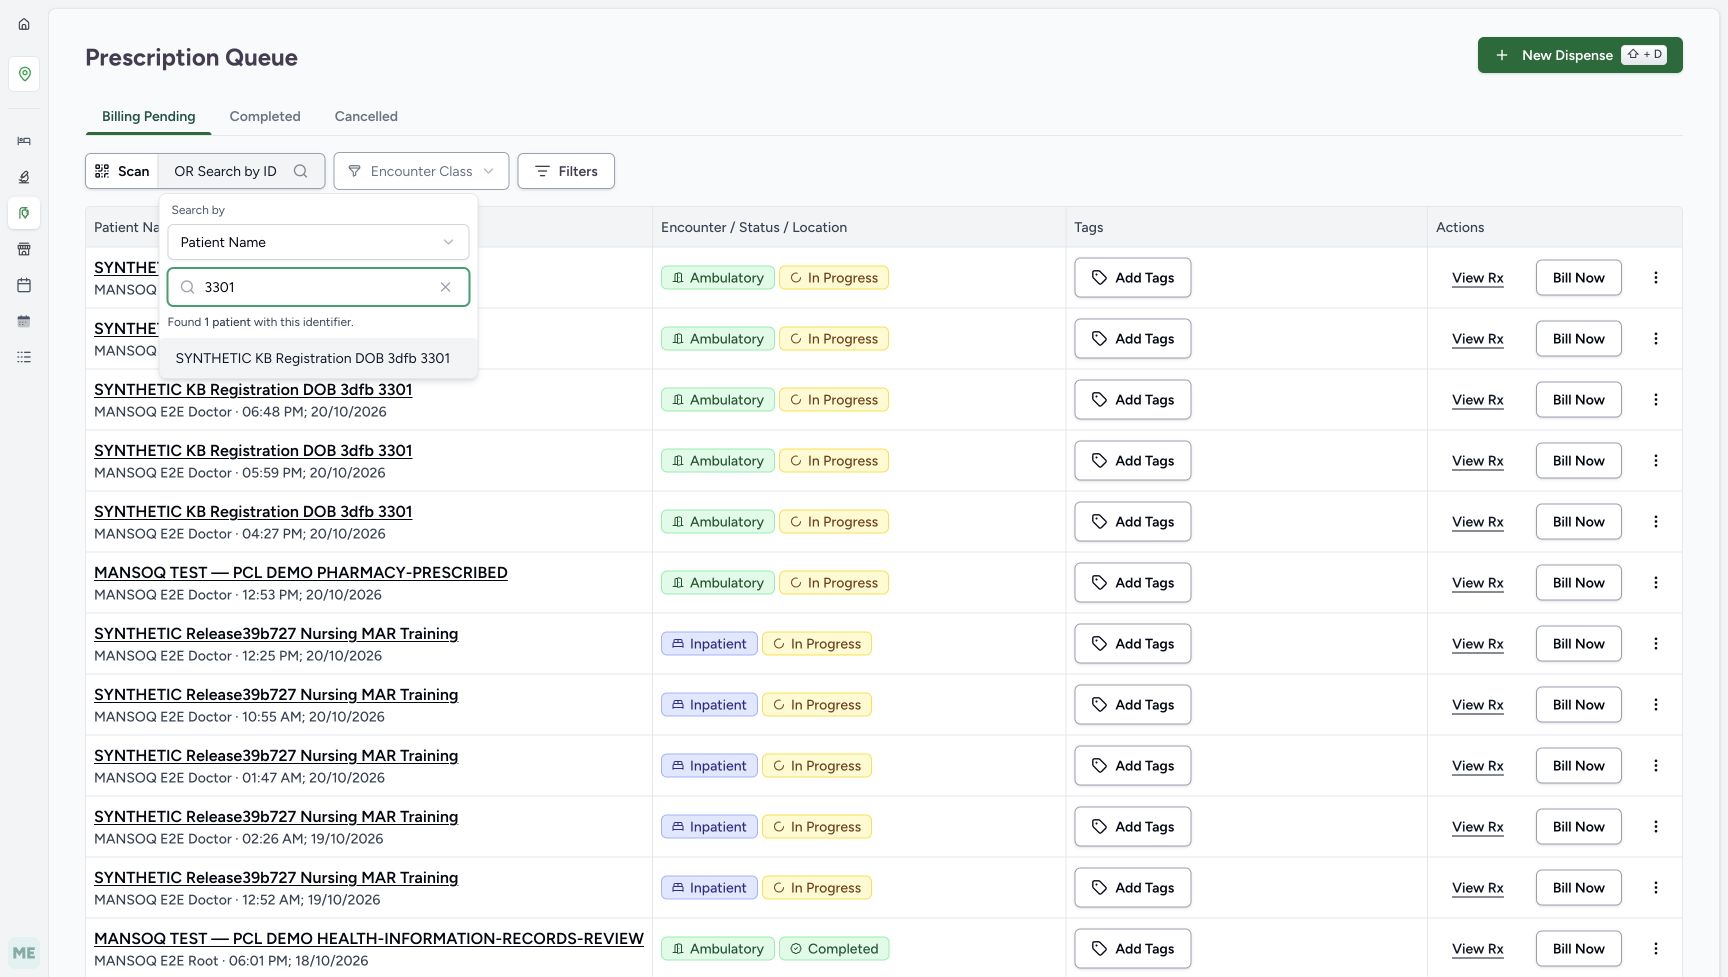Open Nursing MAR Training link dated 12:52 AM
The width and height of the screenshot is (1728, 977).
(x=276, y=878)
